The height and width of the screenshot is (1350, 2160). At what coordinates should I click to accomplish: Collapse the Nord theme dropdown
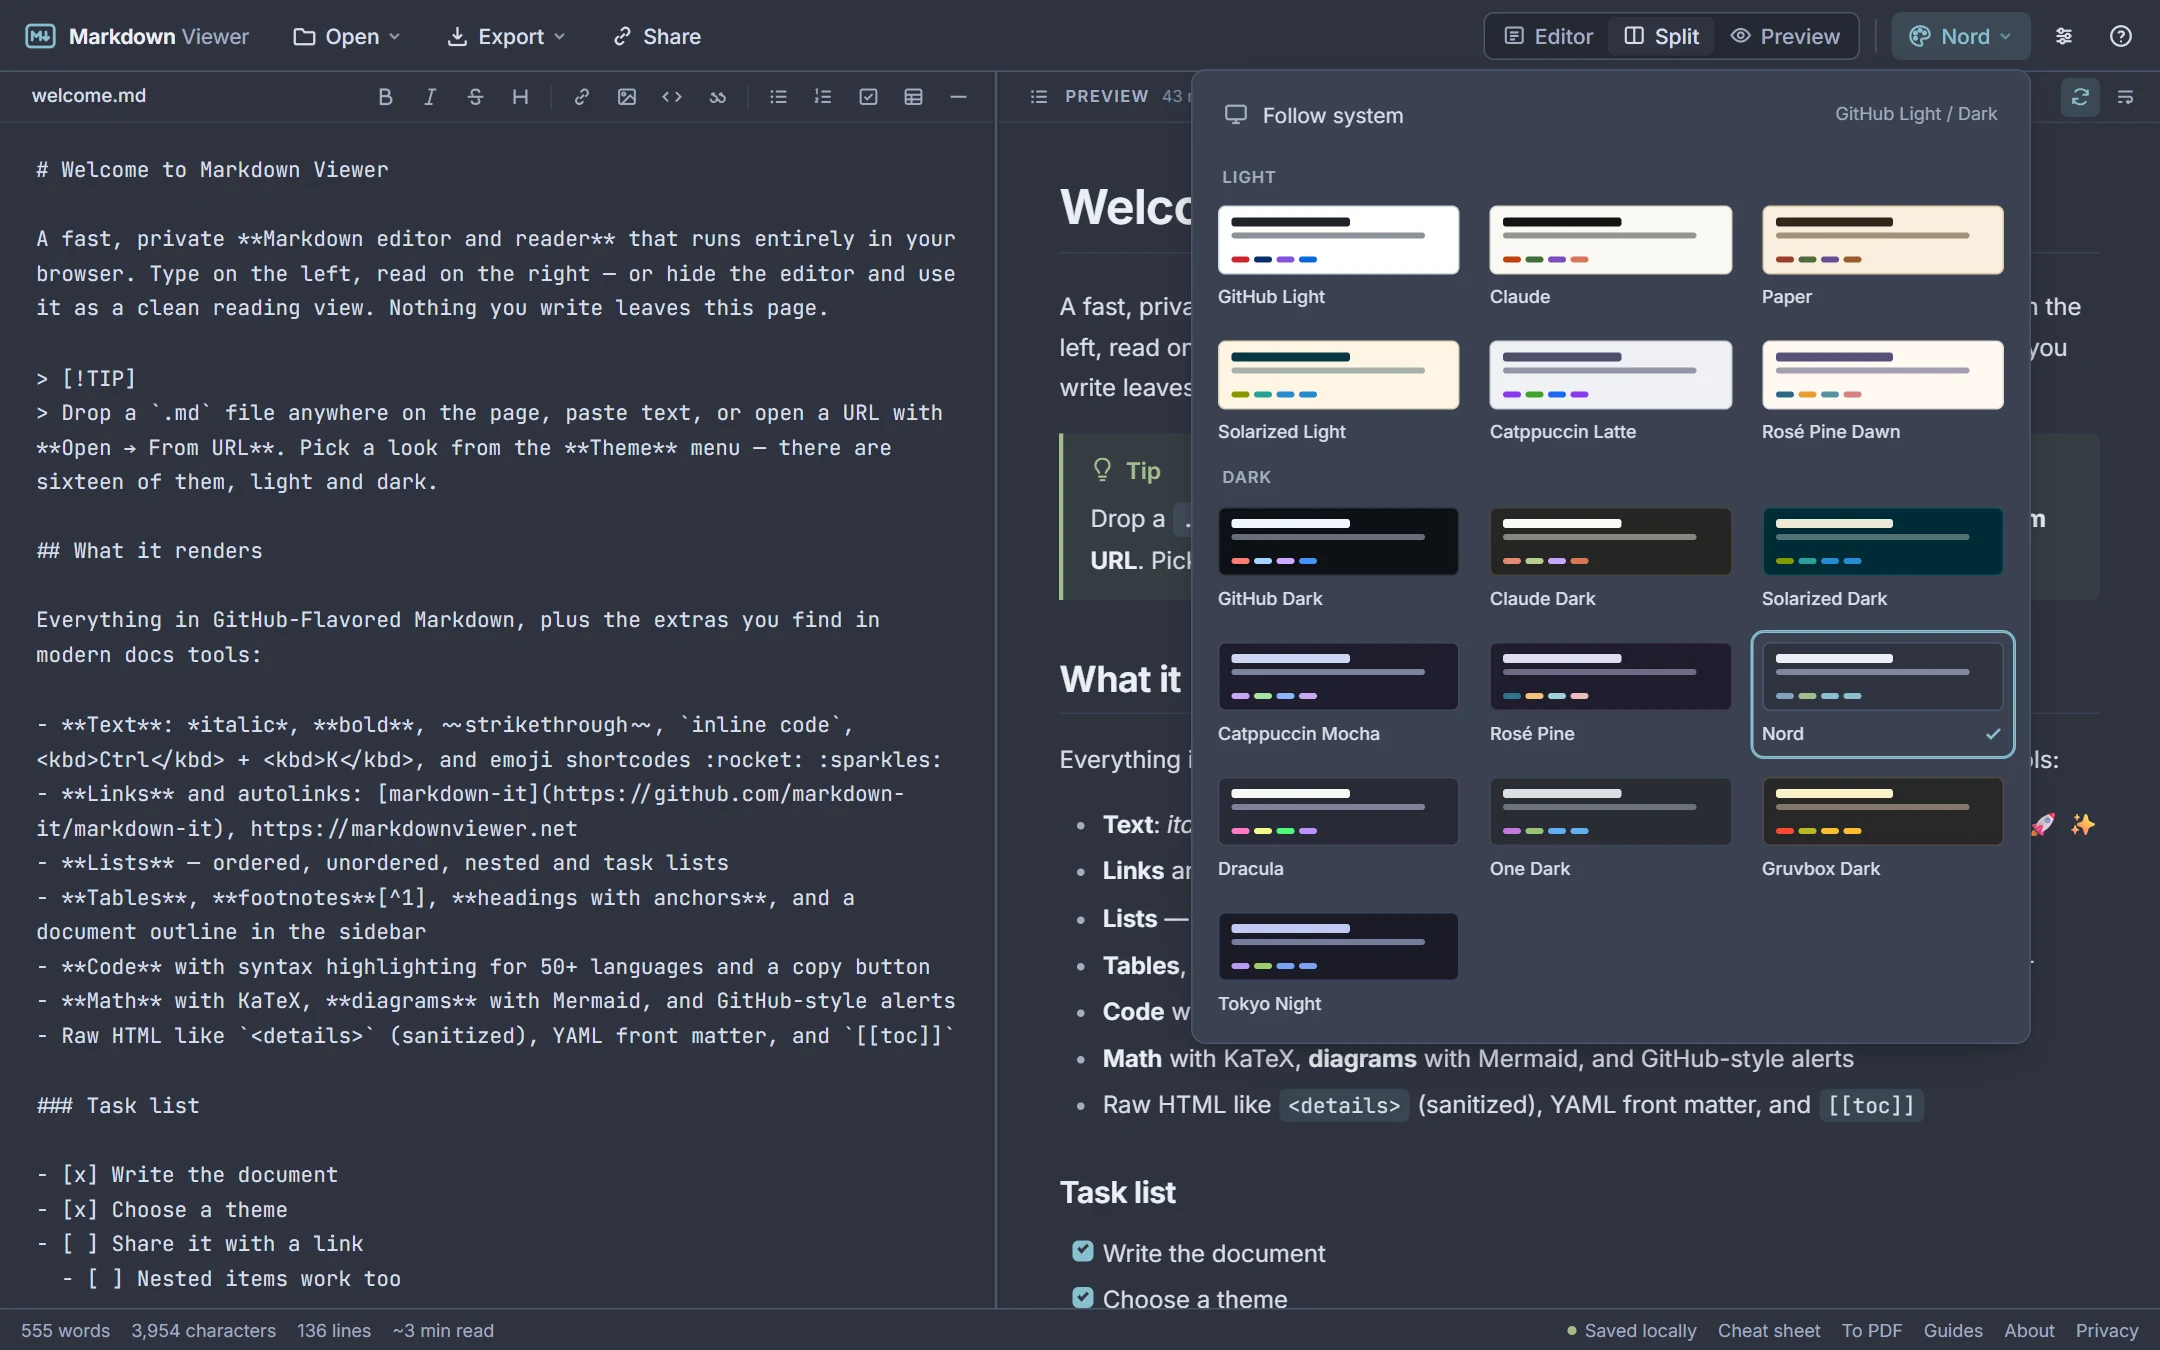point(1960,36)
